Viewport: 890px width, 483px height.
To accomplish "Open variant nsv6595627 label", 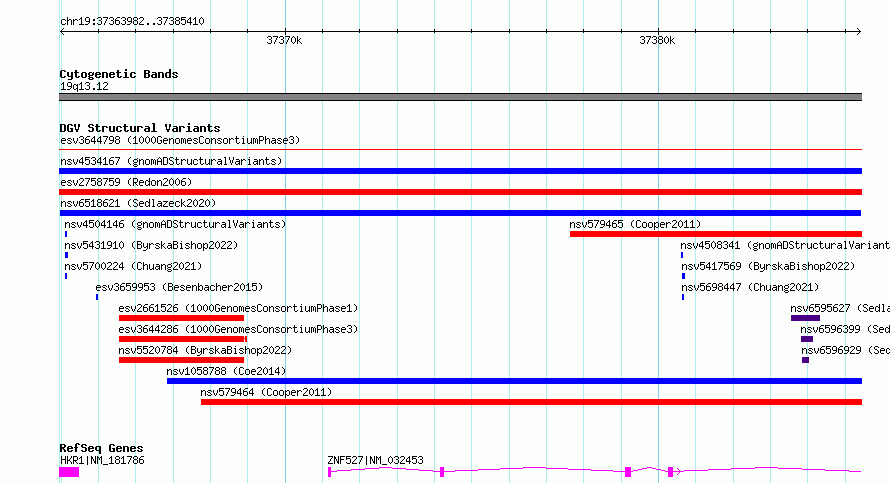I will [x=840, y=308].
